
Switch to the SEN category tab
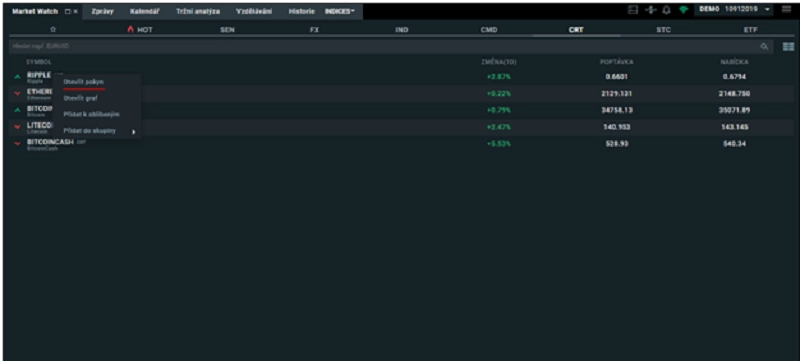tap(227, 30)
